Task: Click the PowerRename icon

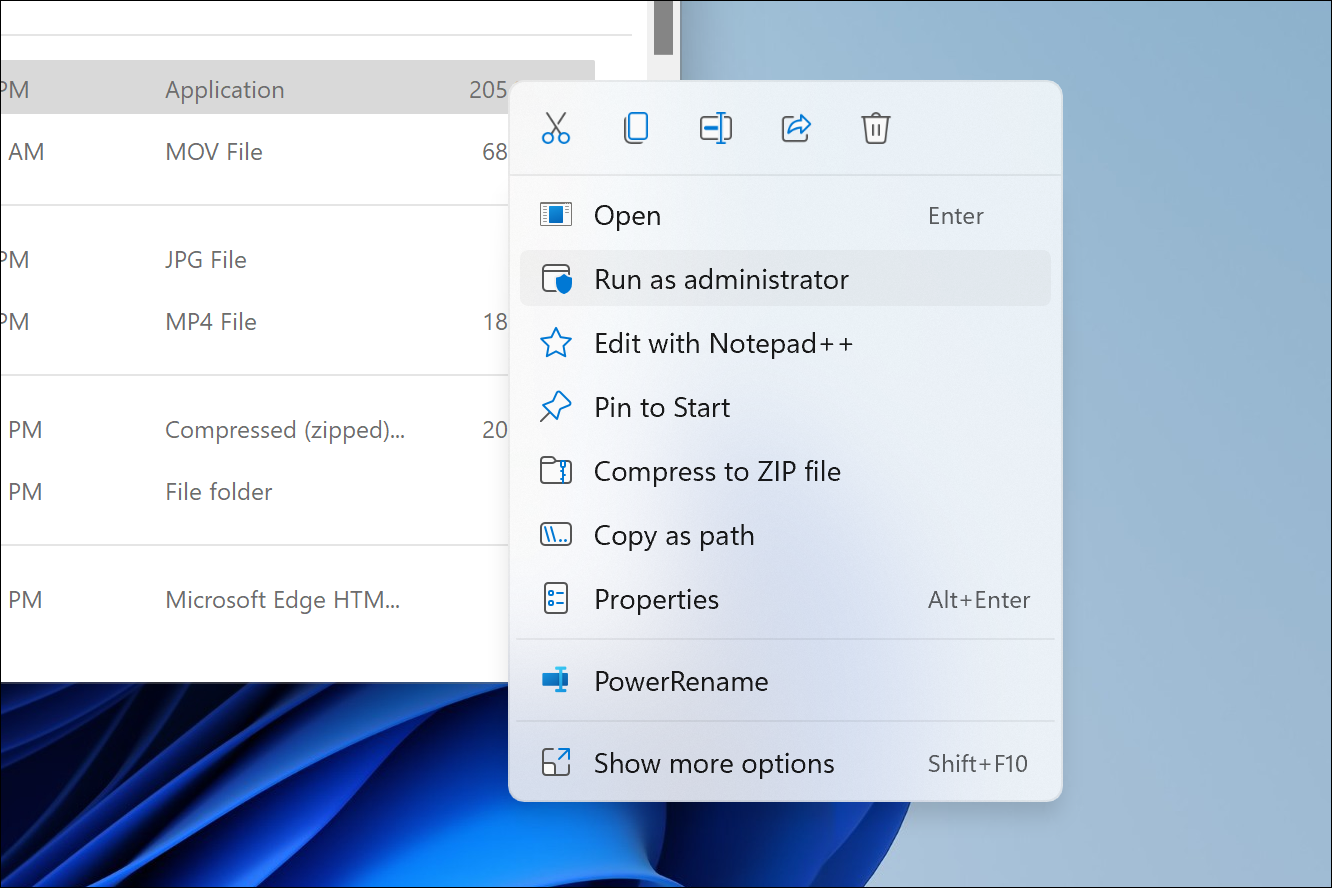Action: pos(556,681)
